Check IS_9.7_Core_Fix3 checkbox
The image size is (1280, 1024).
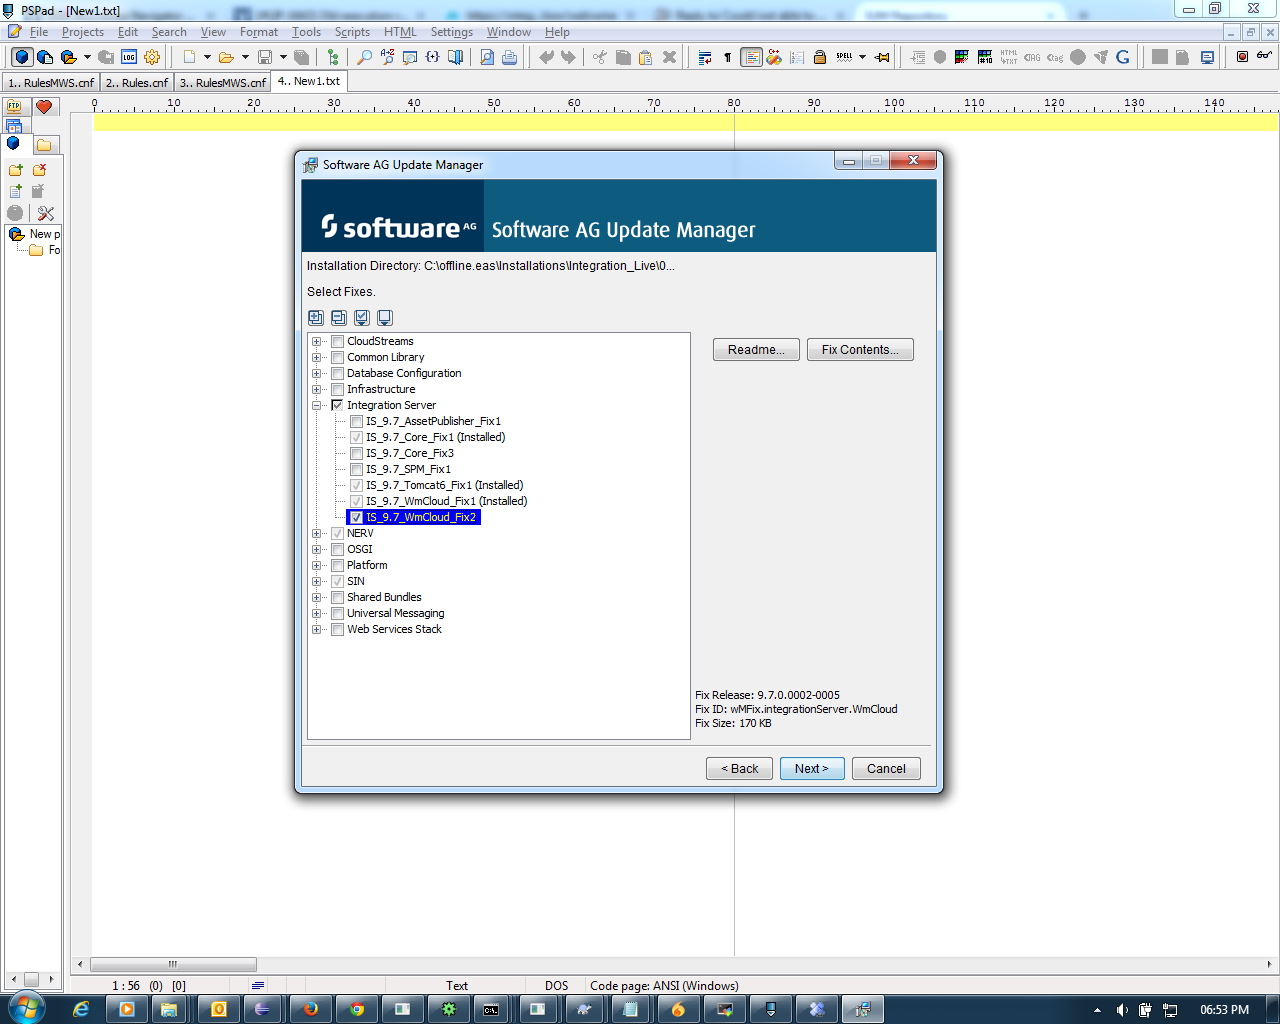click(x=357, y=453)
